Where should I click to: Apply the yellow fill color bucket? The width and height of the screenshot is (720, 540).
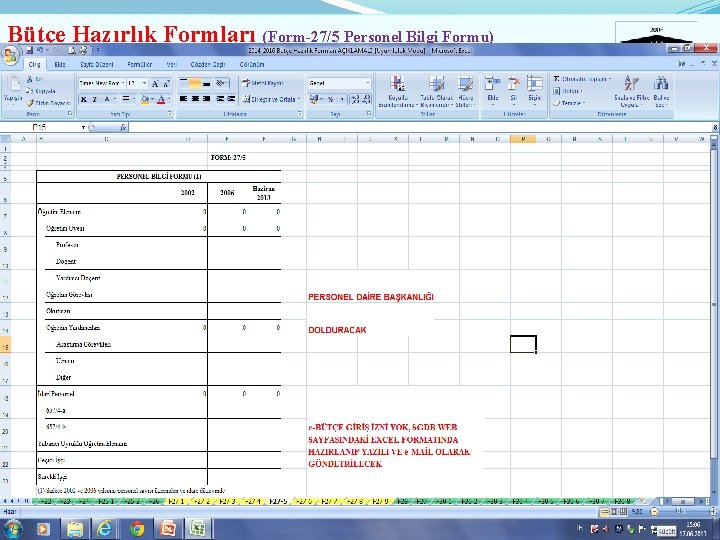point(145,99)
